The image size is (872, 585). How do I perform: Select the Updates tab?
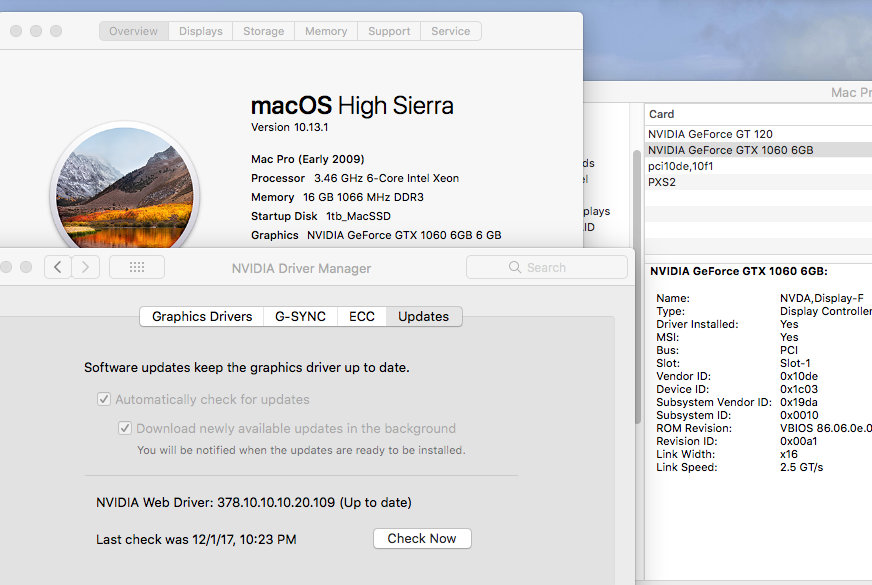click(x=424, y=316)
